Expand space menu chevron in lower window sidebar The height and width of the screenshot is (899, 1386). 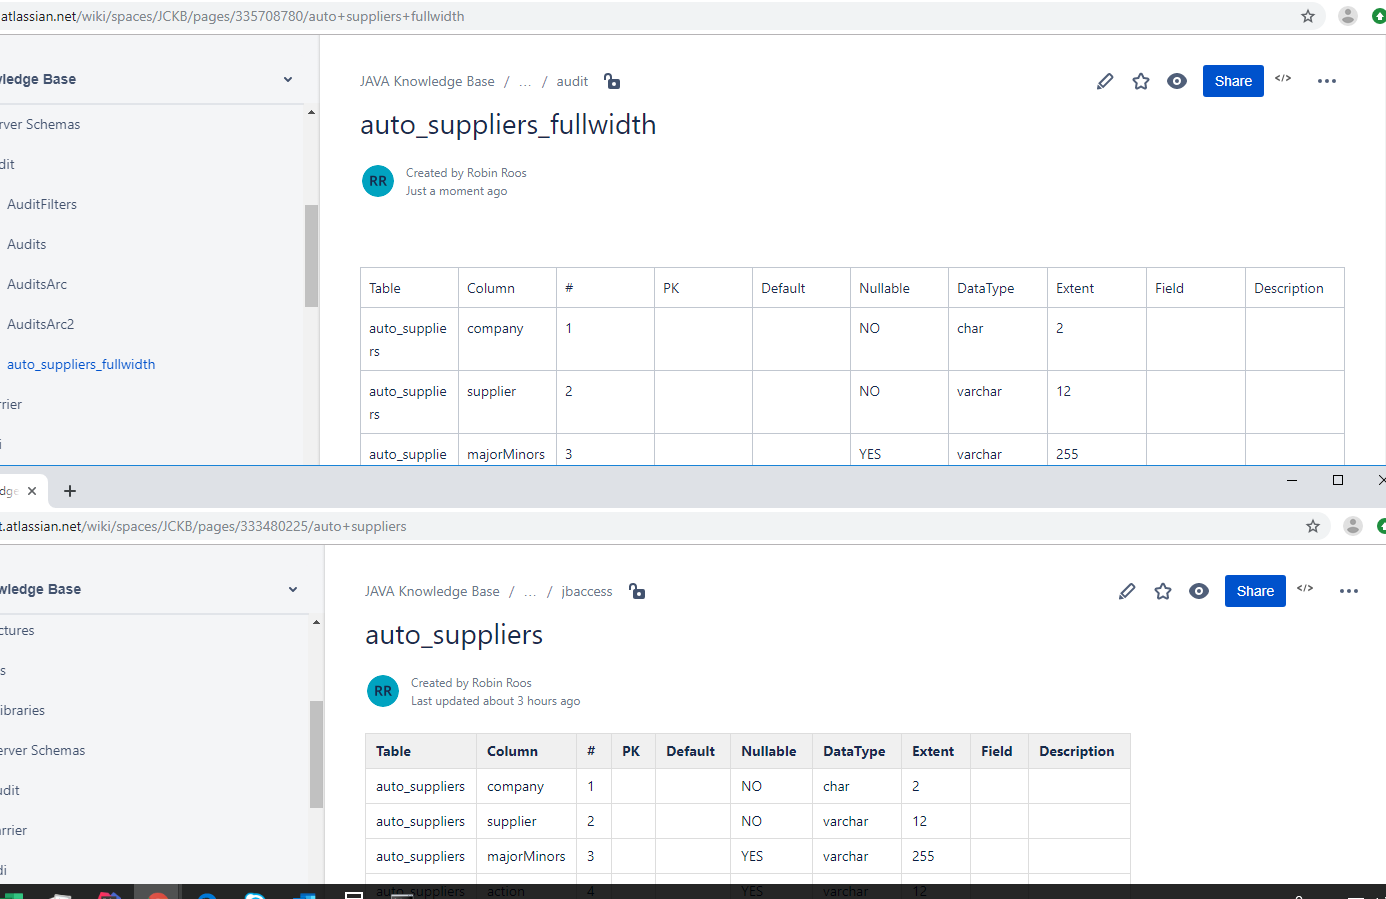click(x=293, y=589)
